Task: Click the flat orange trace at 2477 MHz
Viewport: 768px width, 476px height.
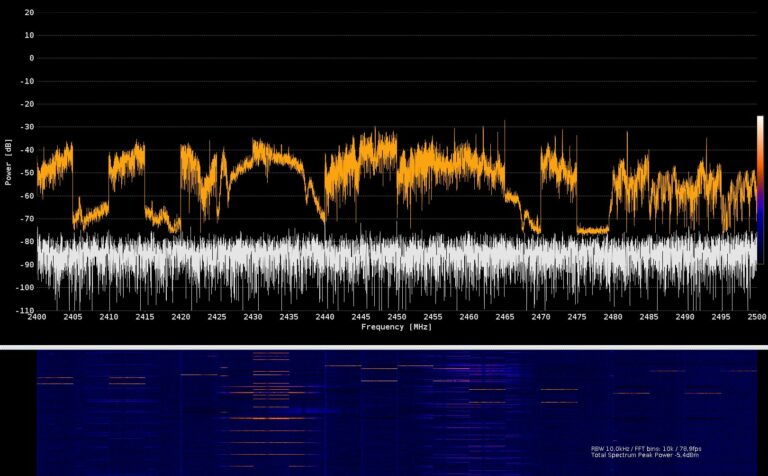Action: point(593,230)
